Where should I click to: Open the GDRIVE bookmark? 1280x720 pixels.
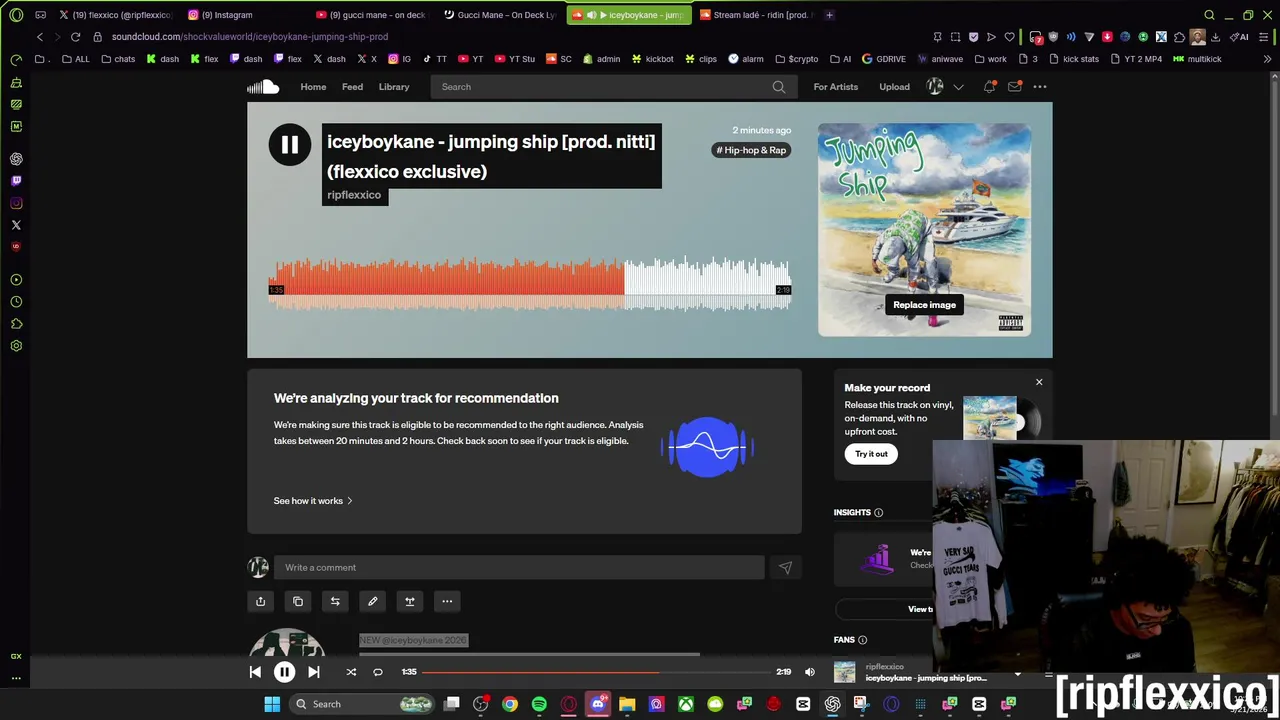coord(883,59)
